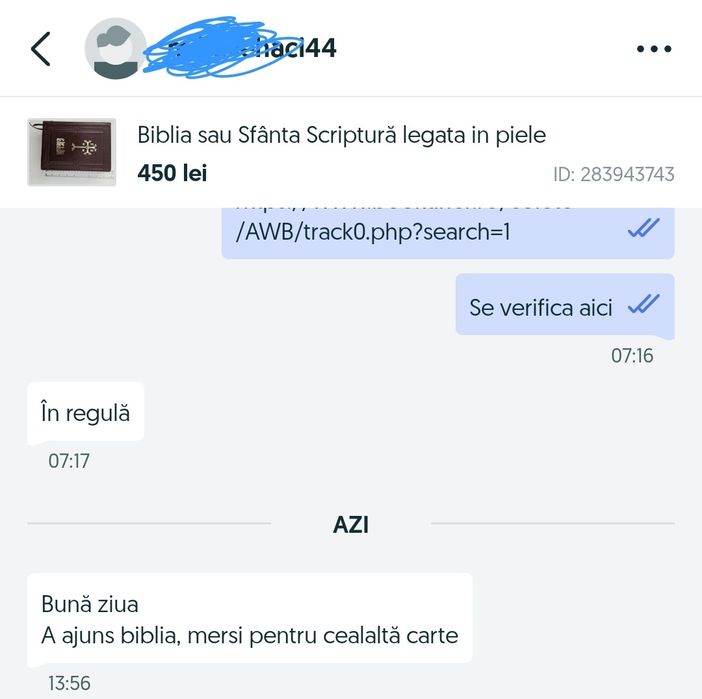Tap the AZI date separator
Screen dimensions: 702x699
351,524
